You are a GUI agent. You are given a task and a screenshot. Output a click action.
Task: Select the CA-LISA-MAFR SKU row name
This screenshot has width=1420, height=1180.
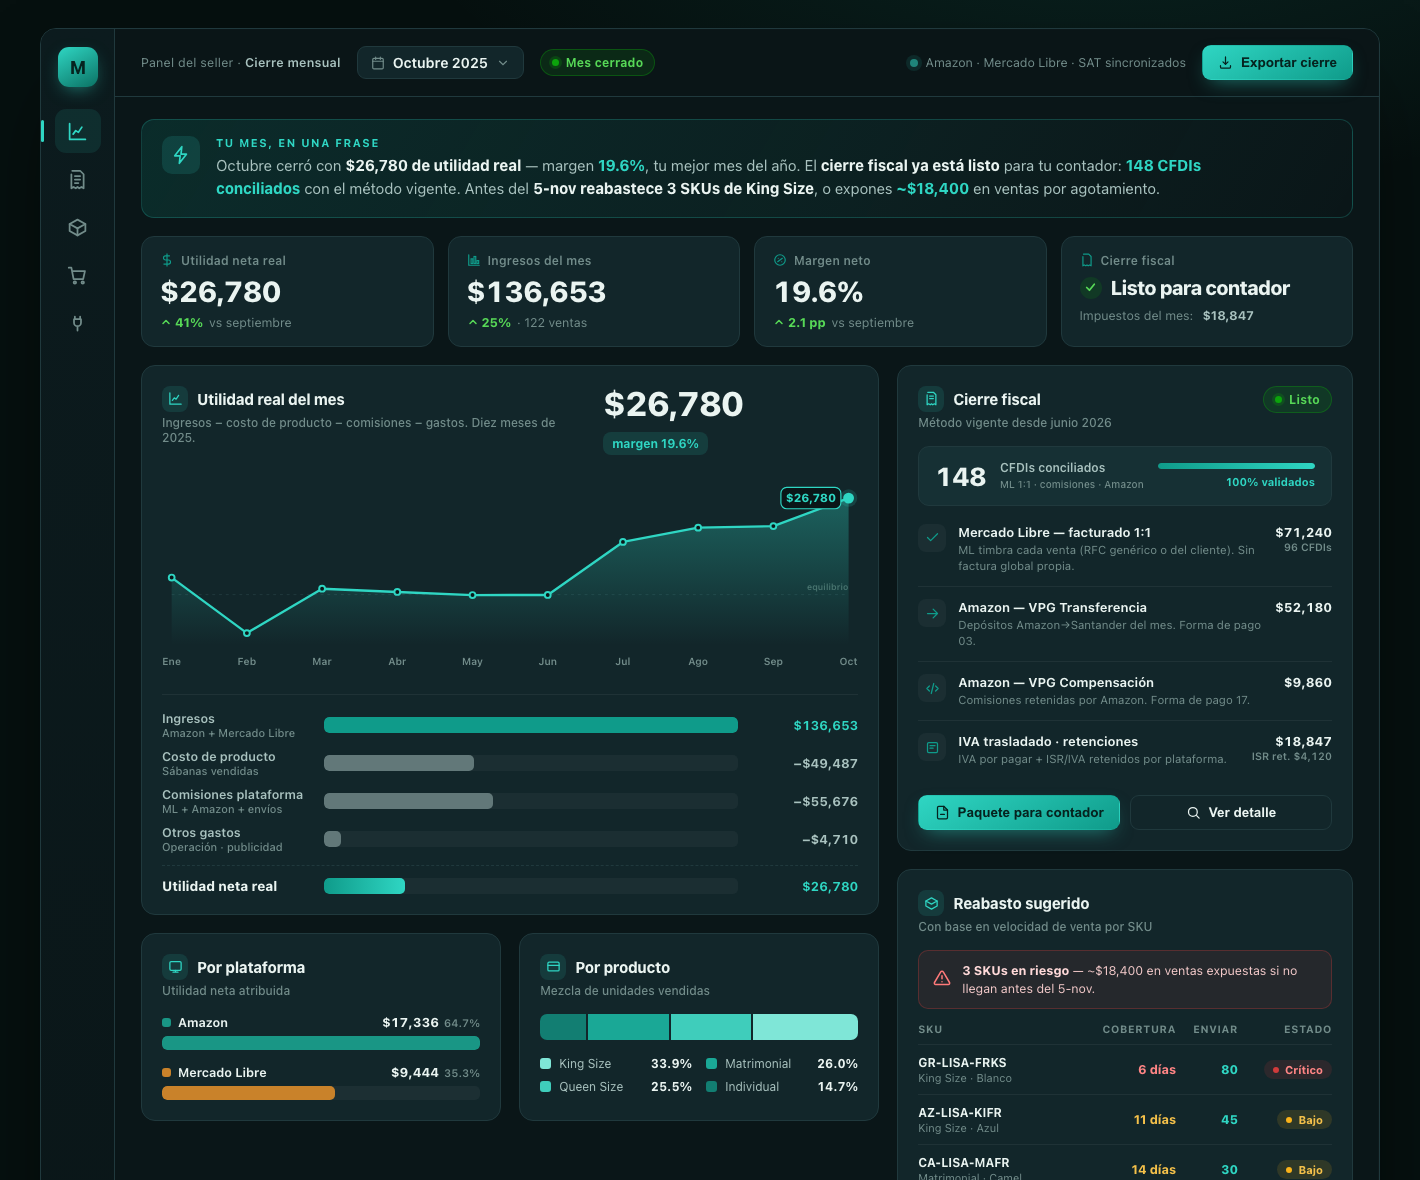(964, 1163)
